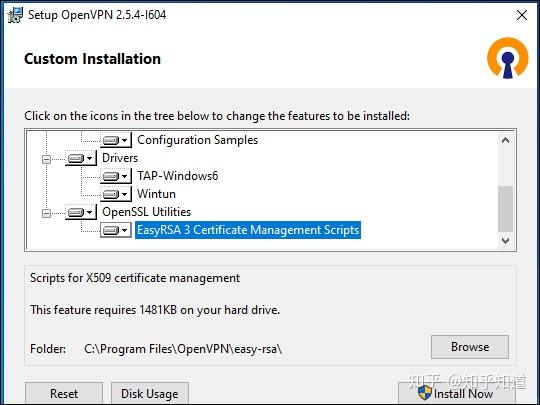
Task: Click the feature tree scrollbar thumb
Action: coord(505,209)
